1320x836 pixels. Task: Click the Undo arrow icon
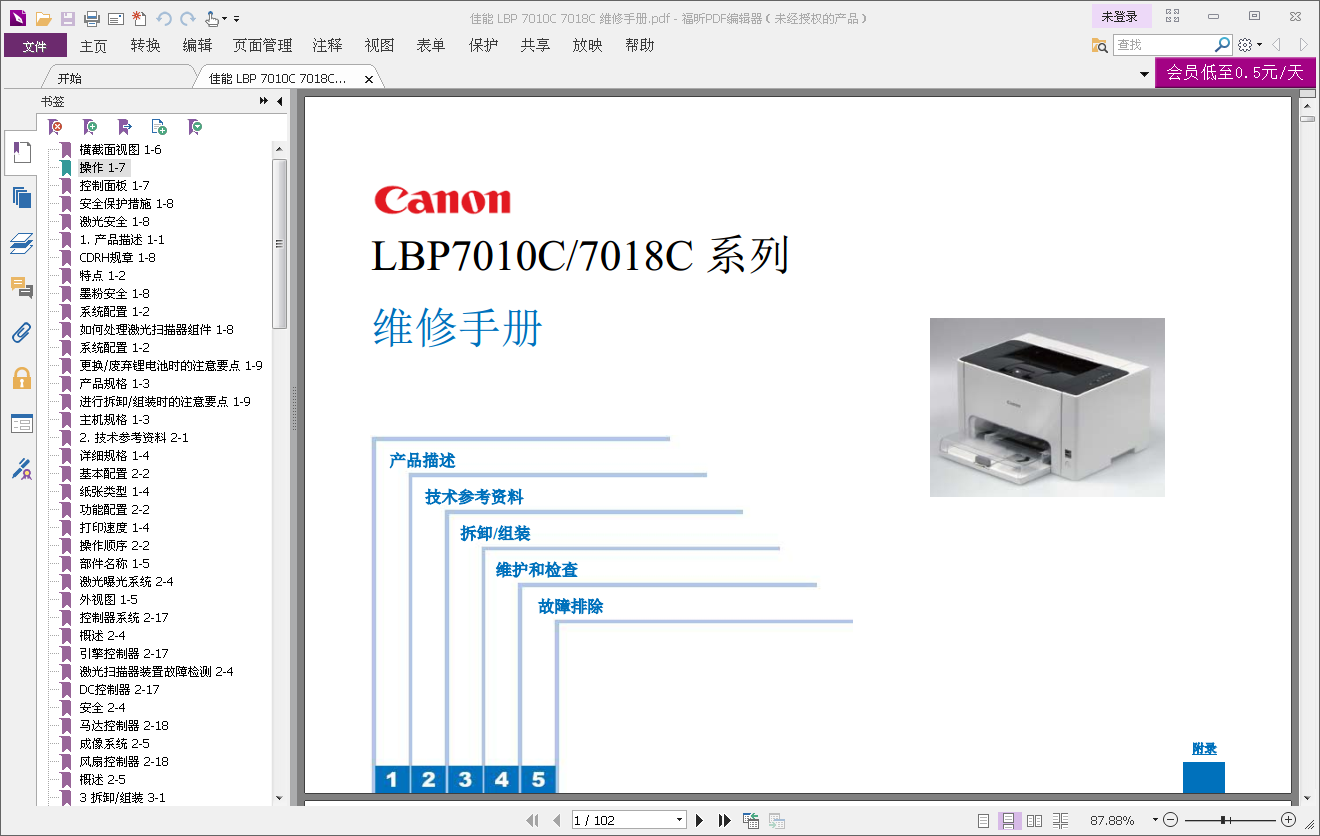click(x=164, y=18)
